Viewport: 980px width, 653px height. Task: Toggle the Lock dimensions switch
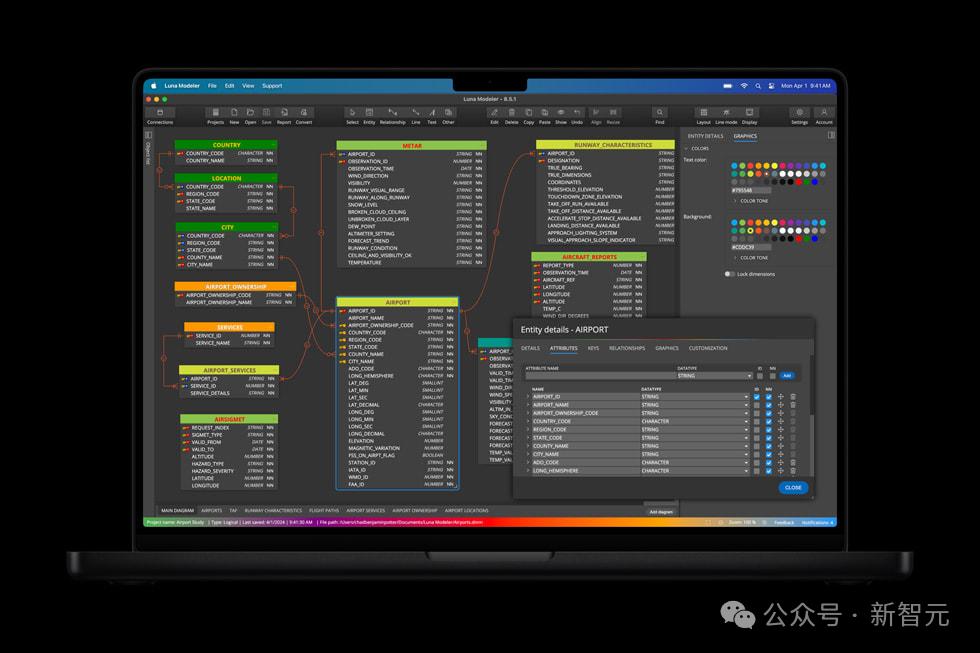click(729, 274)
